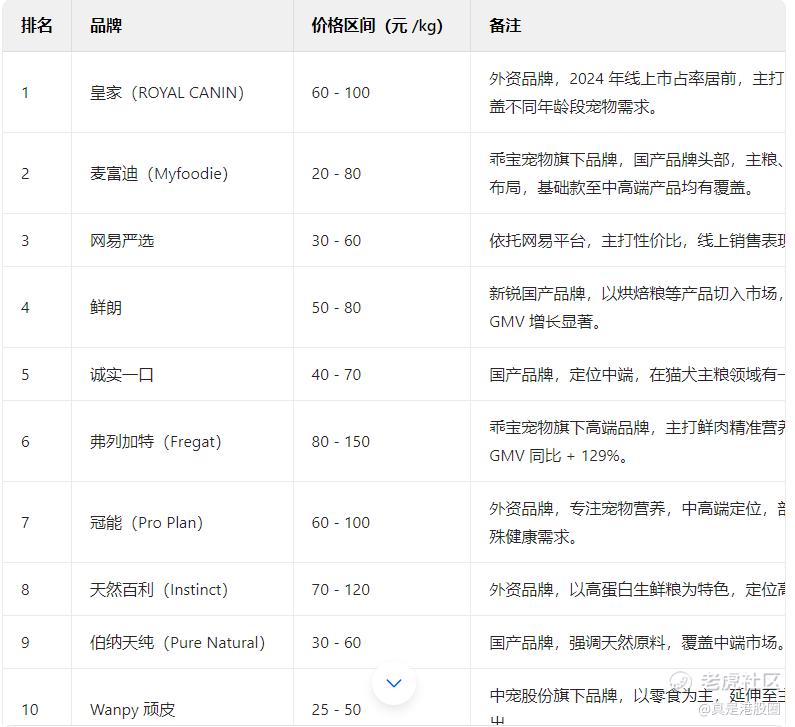Screen dimensions: 795x727
Task: Click the remark starting 国产品牌，定位中端
Action: [637, 375]
